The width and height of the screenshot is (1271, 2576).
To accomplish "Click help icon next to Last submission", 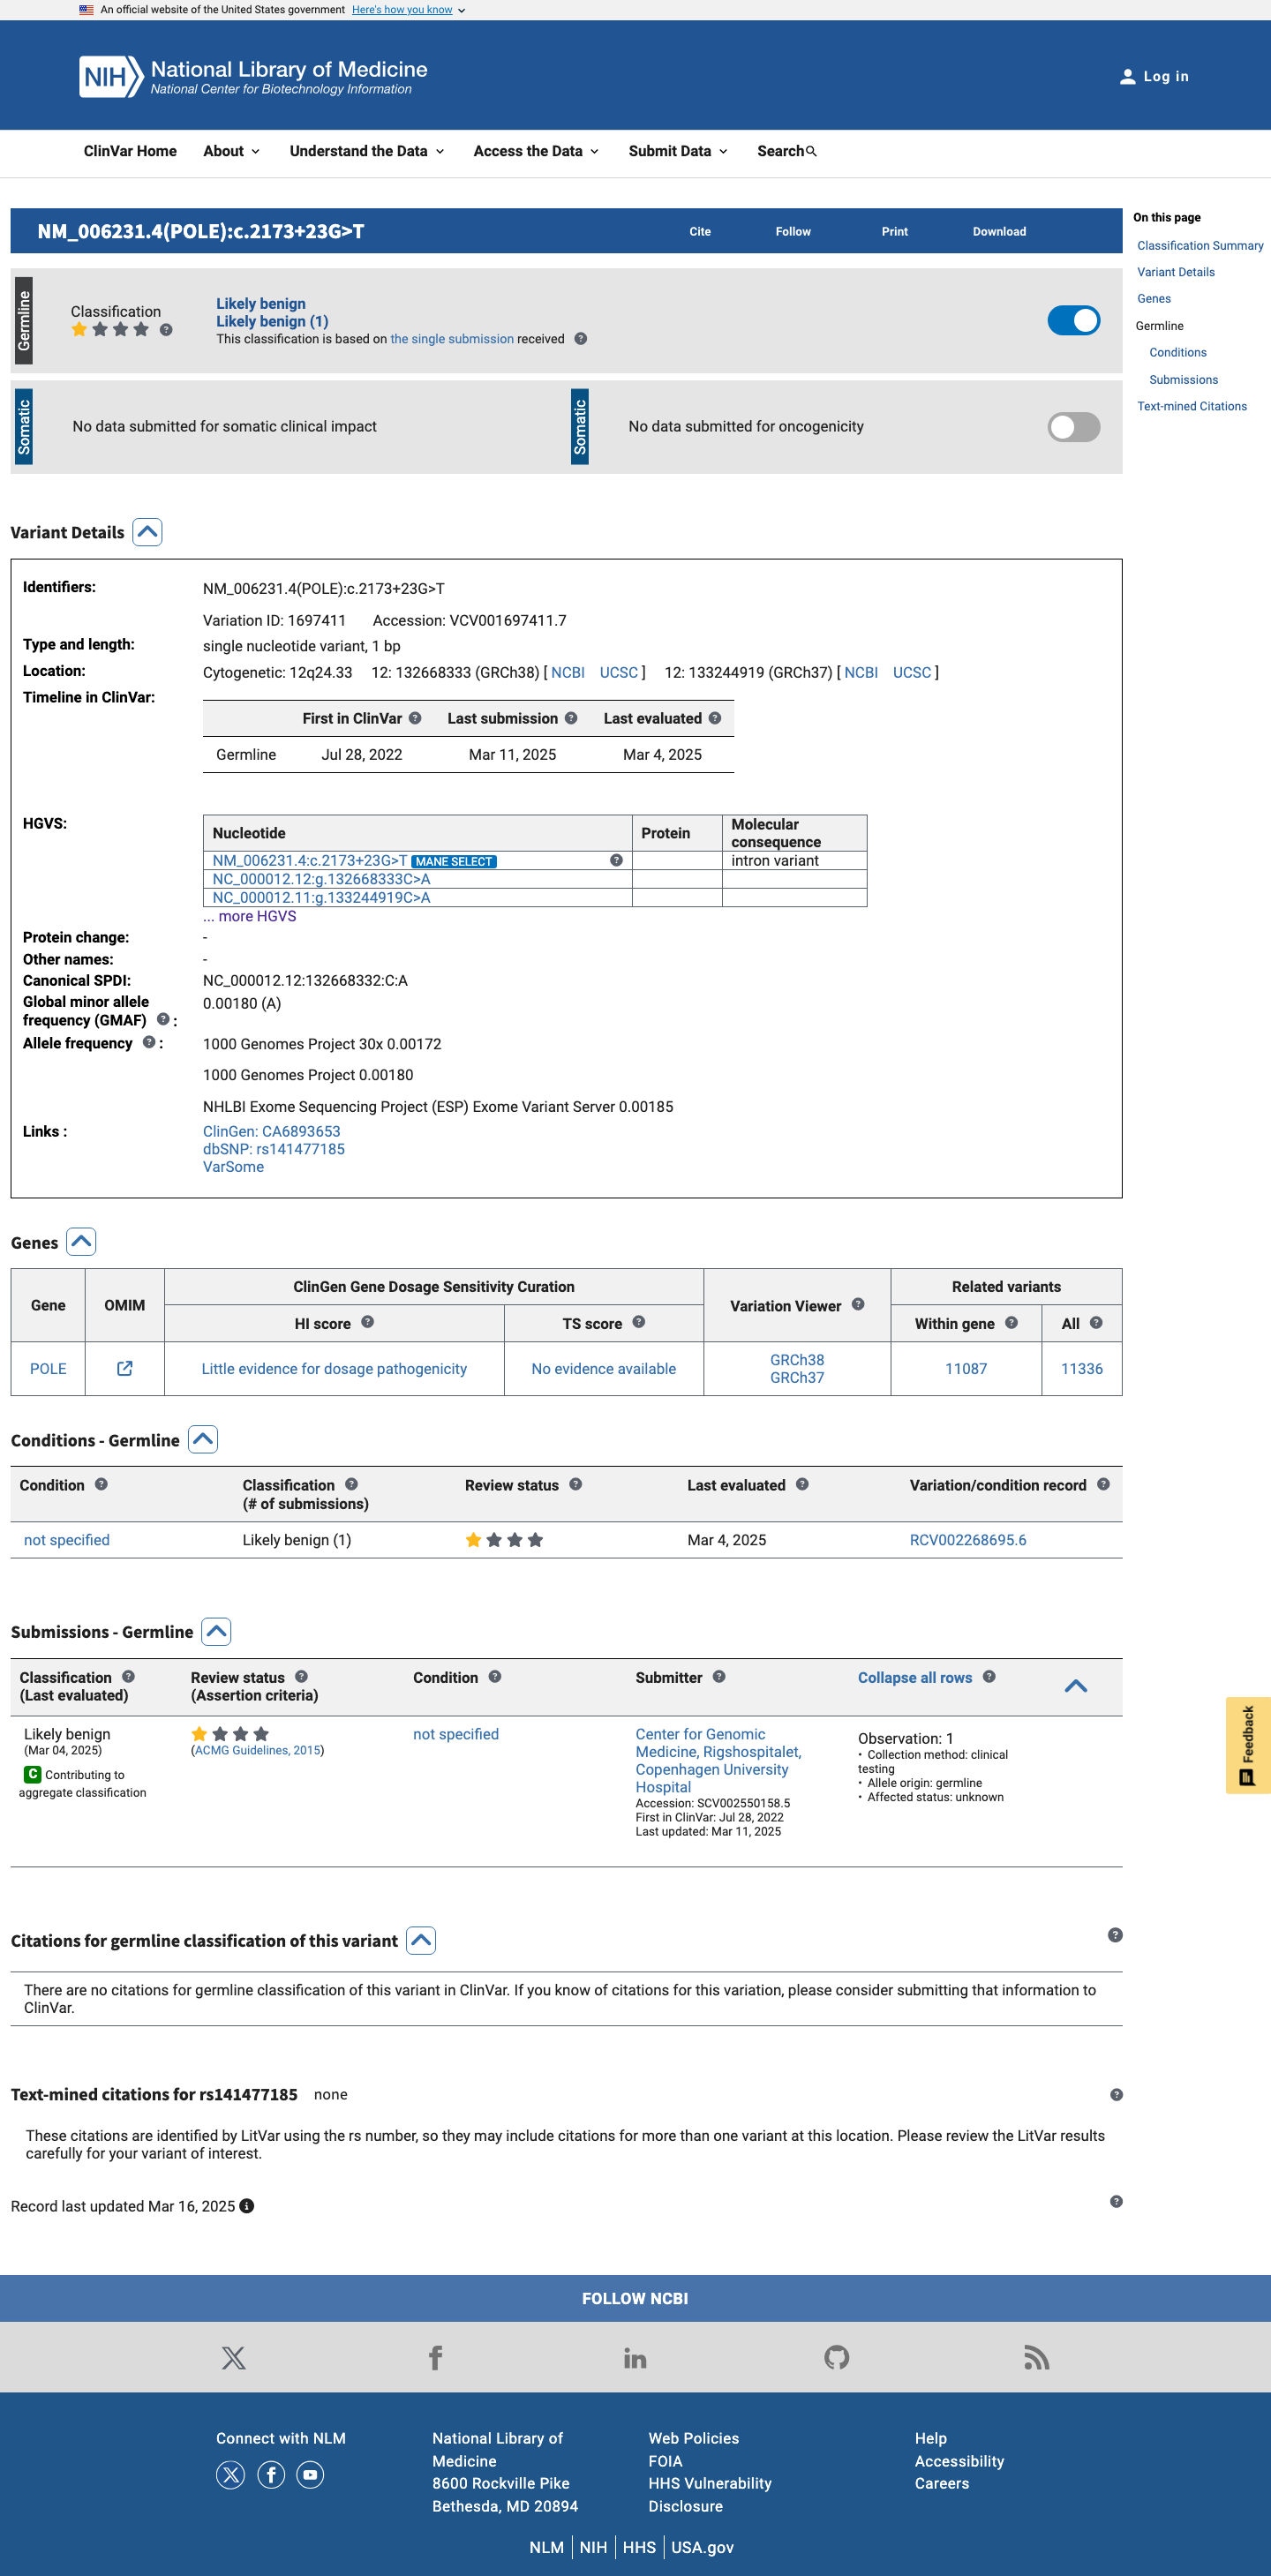I will [571, 718].
